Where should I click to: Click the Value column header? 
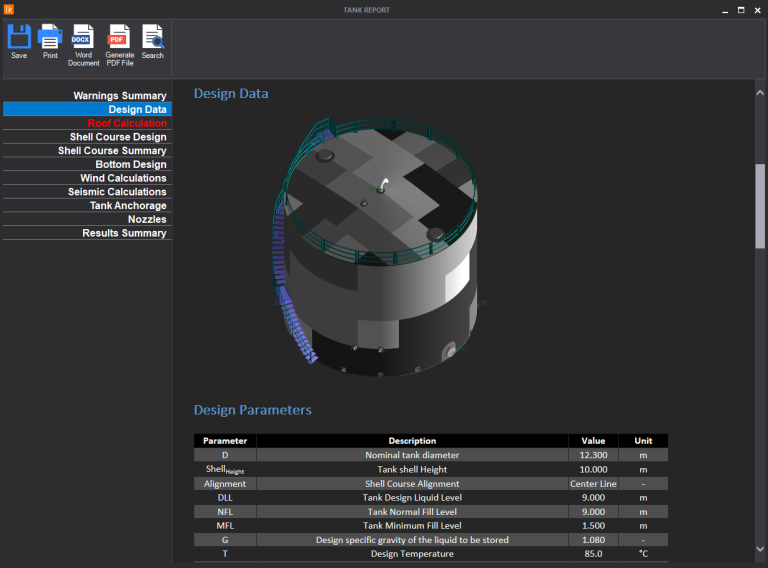(593, 441)
